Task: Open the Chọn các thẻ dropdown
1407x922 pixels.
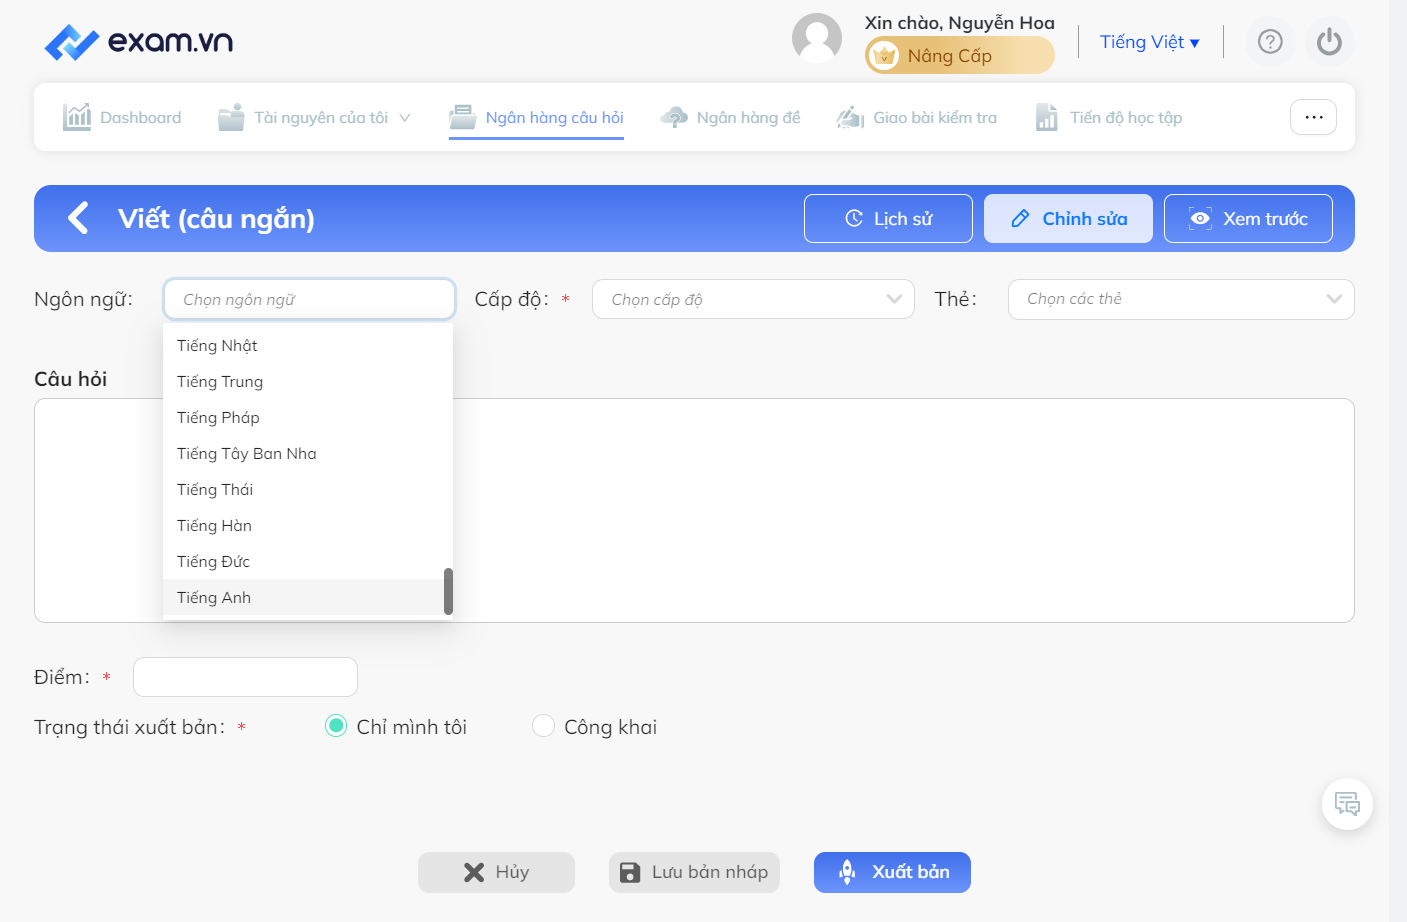Action: tap(1181, 299)
